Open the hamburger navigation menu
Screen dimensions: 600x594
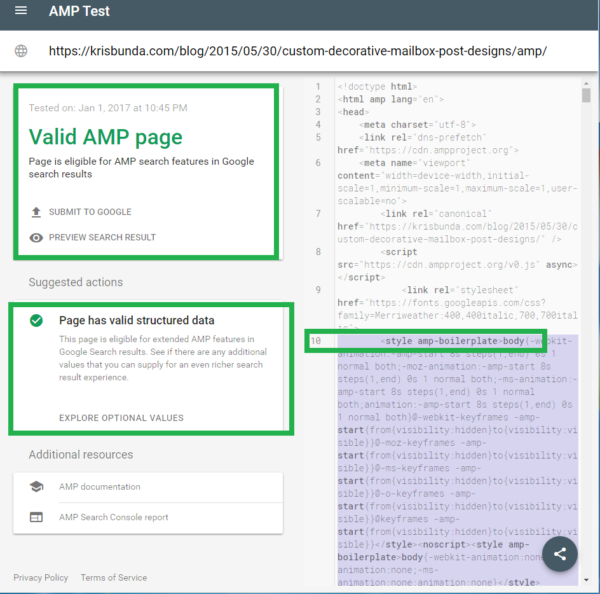(21, 11)
